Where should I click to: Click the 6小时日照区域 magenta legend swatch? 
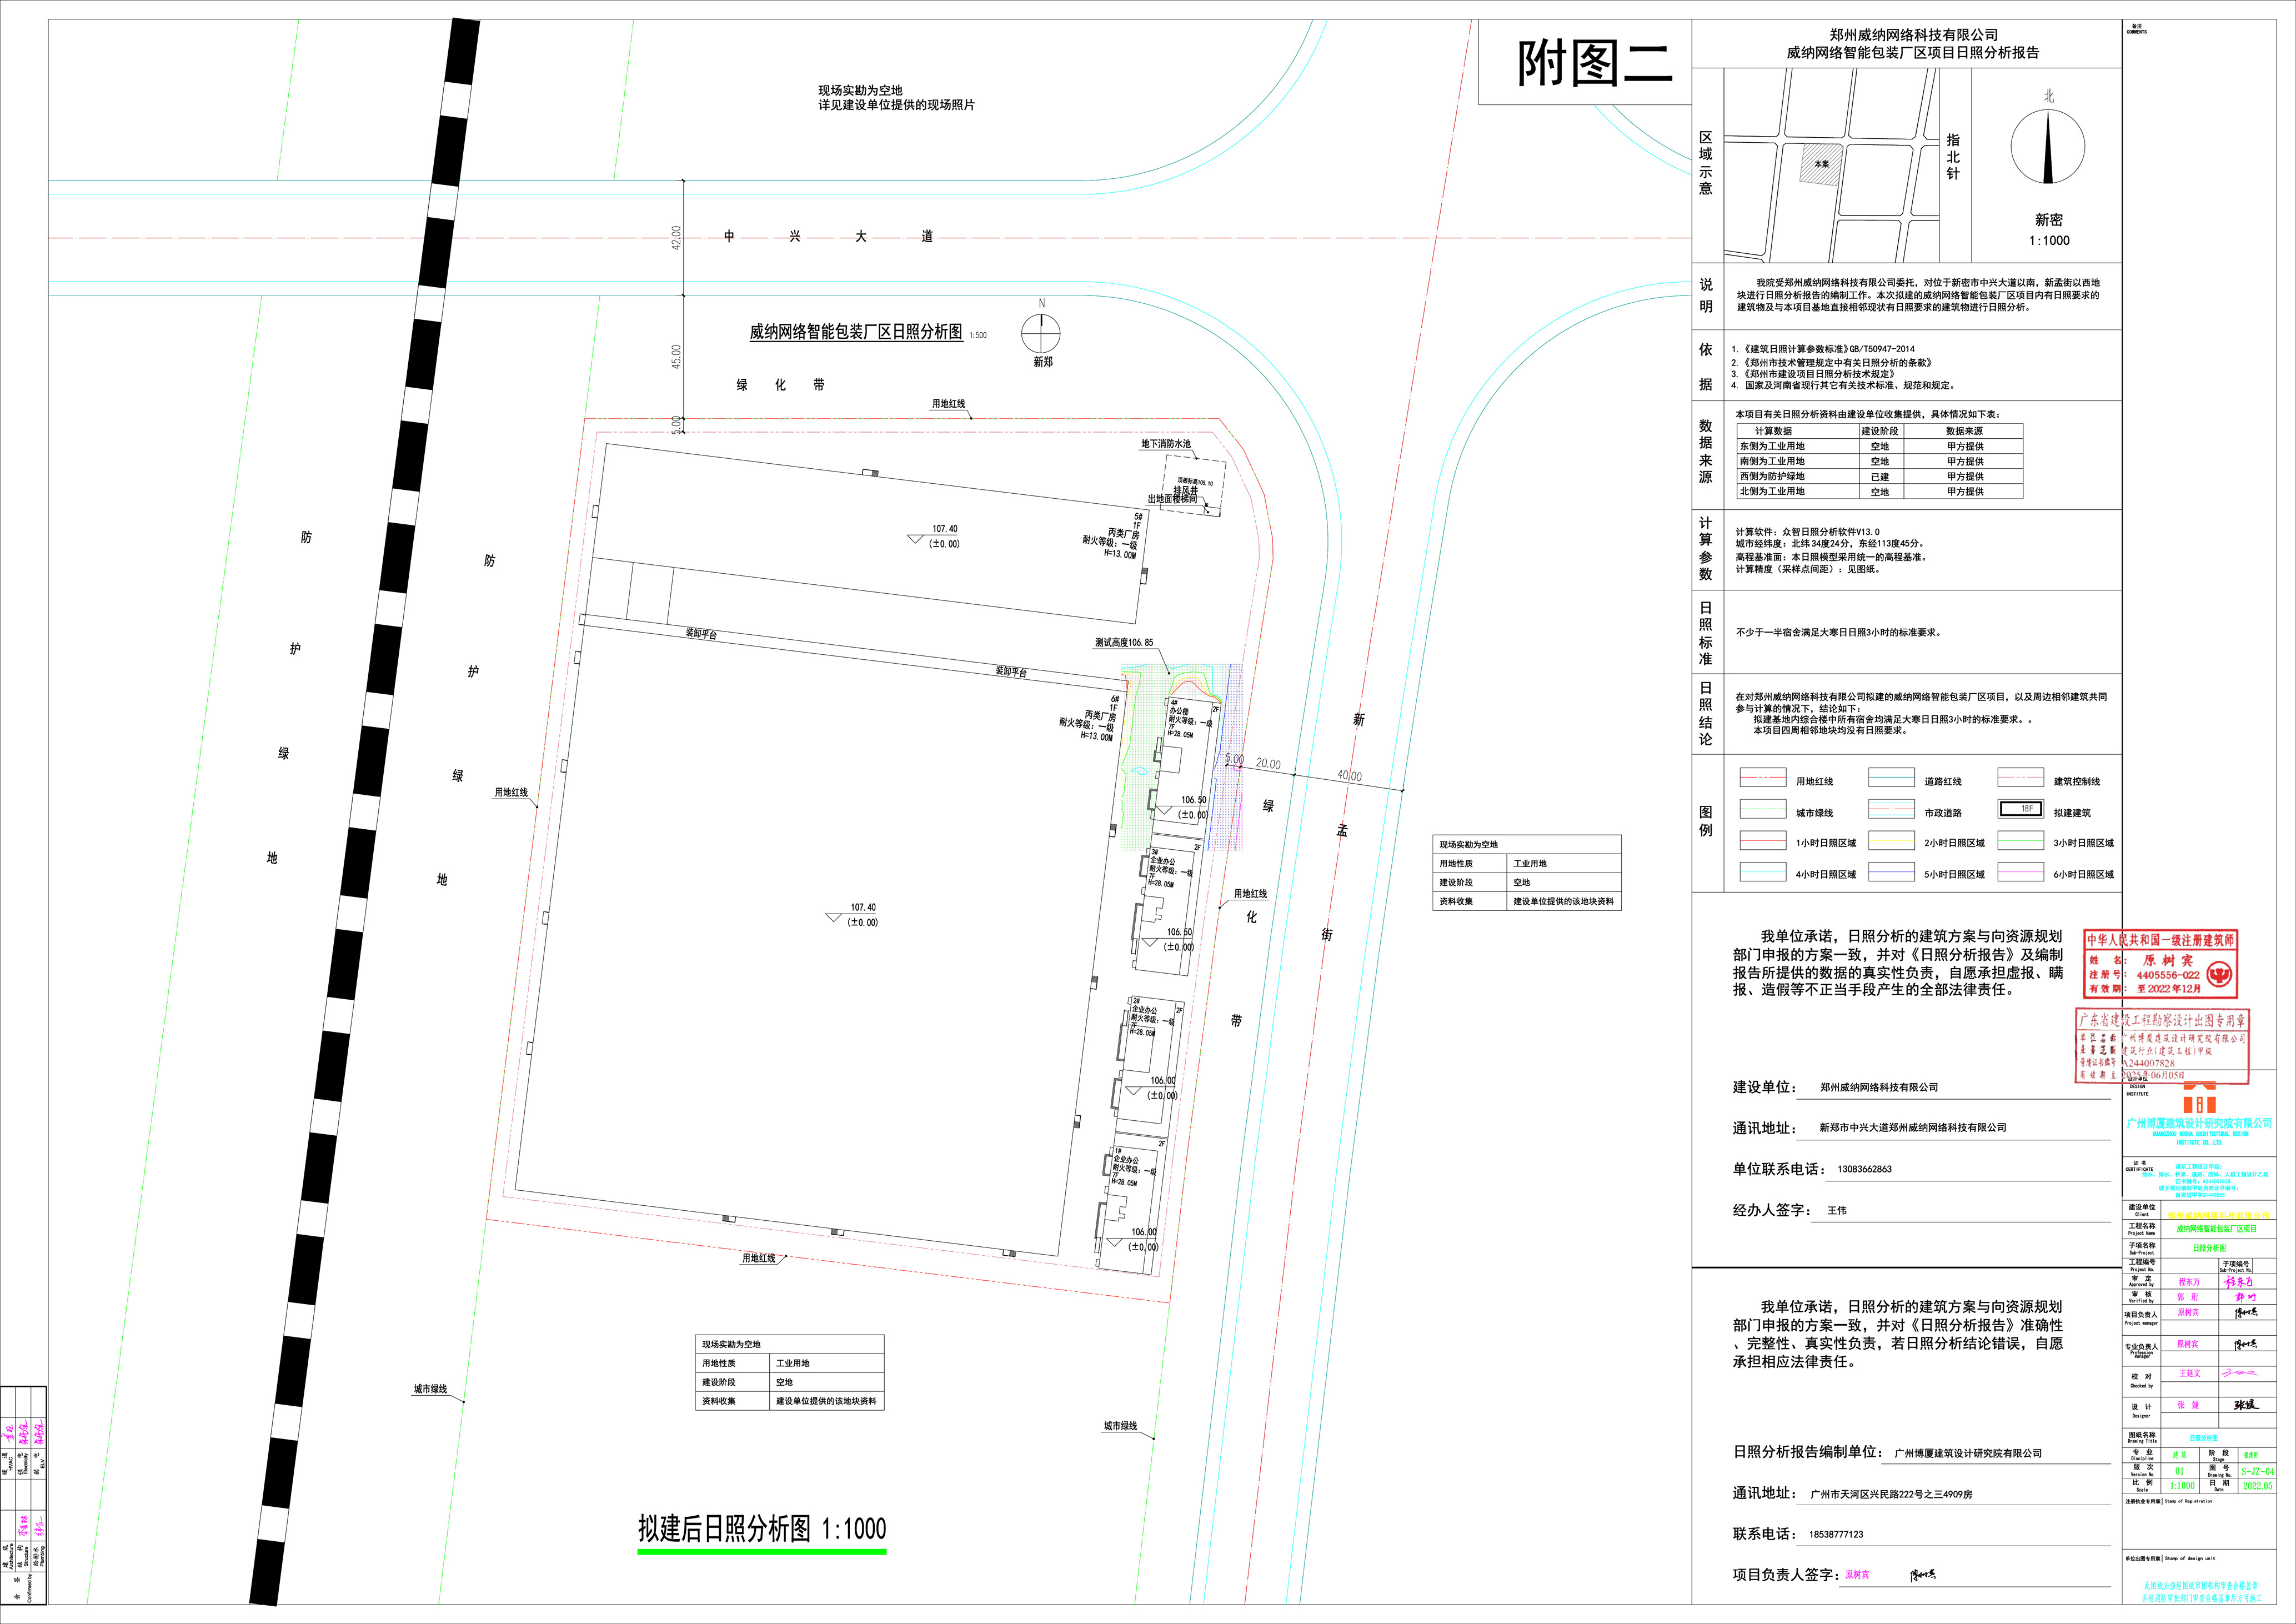[2020, 873]
